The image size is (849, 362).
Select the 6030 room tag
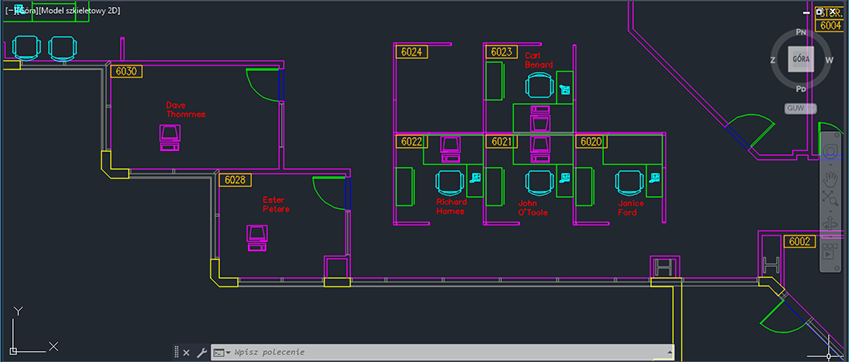tap(127, 71)
